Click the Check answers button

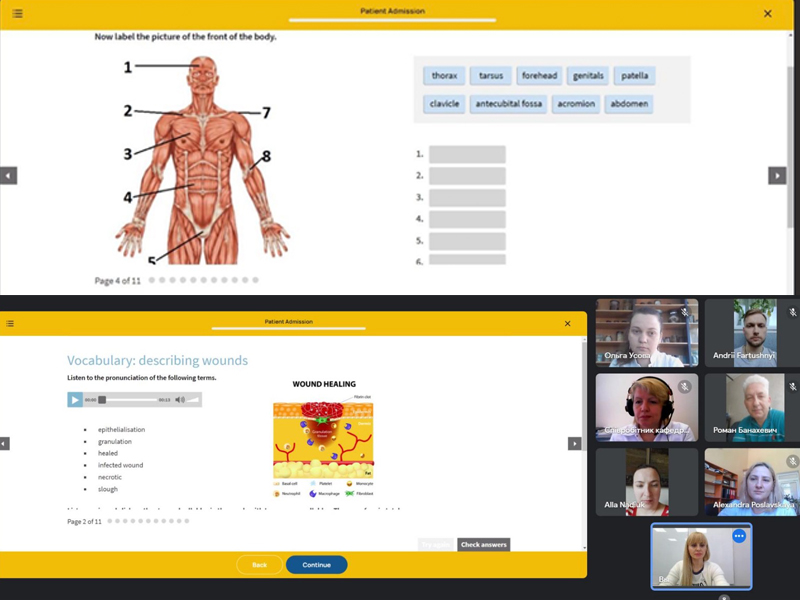pos(483,545)
